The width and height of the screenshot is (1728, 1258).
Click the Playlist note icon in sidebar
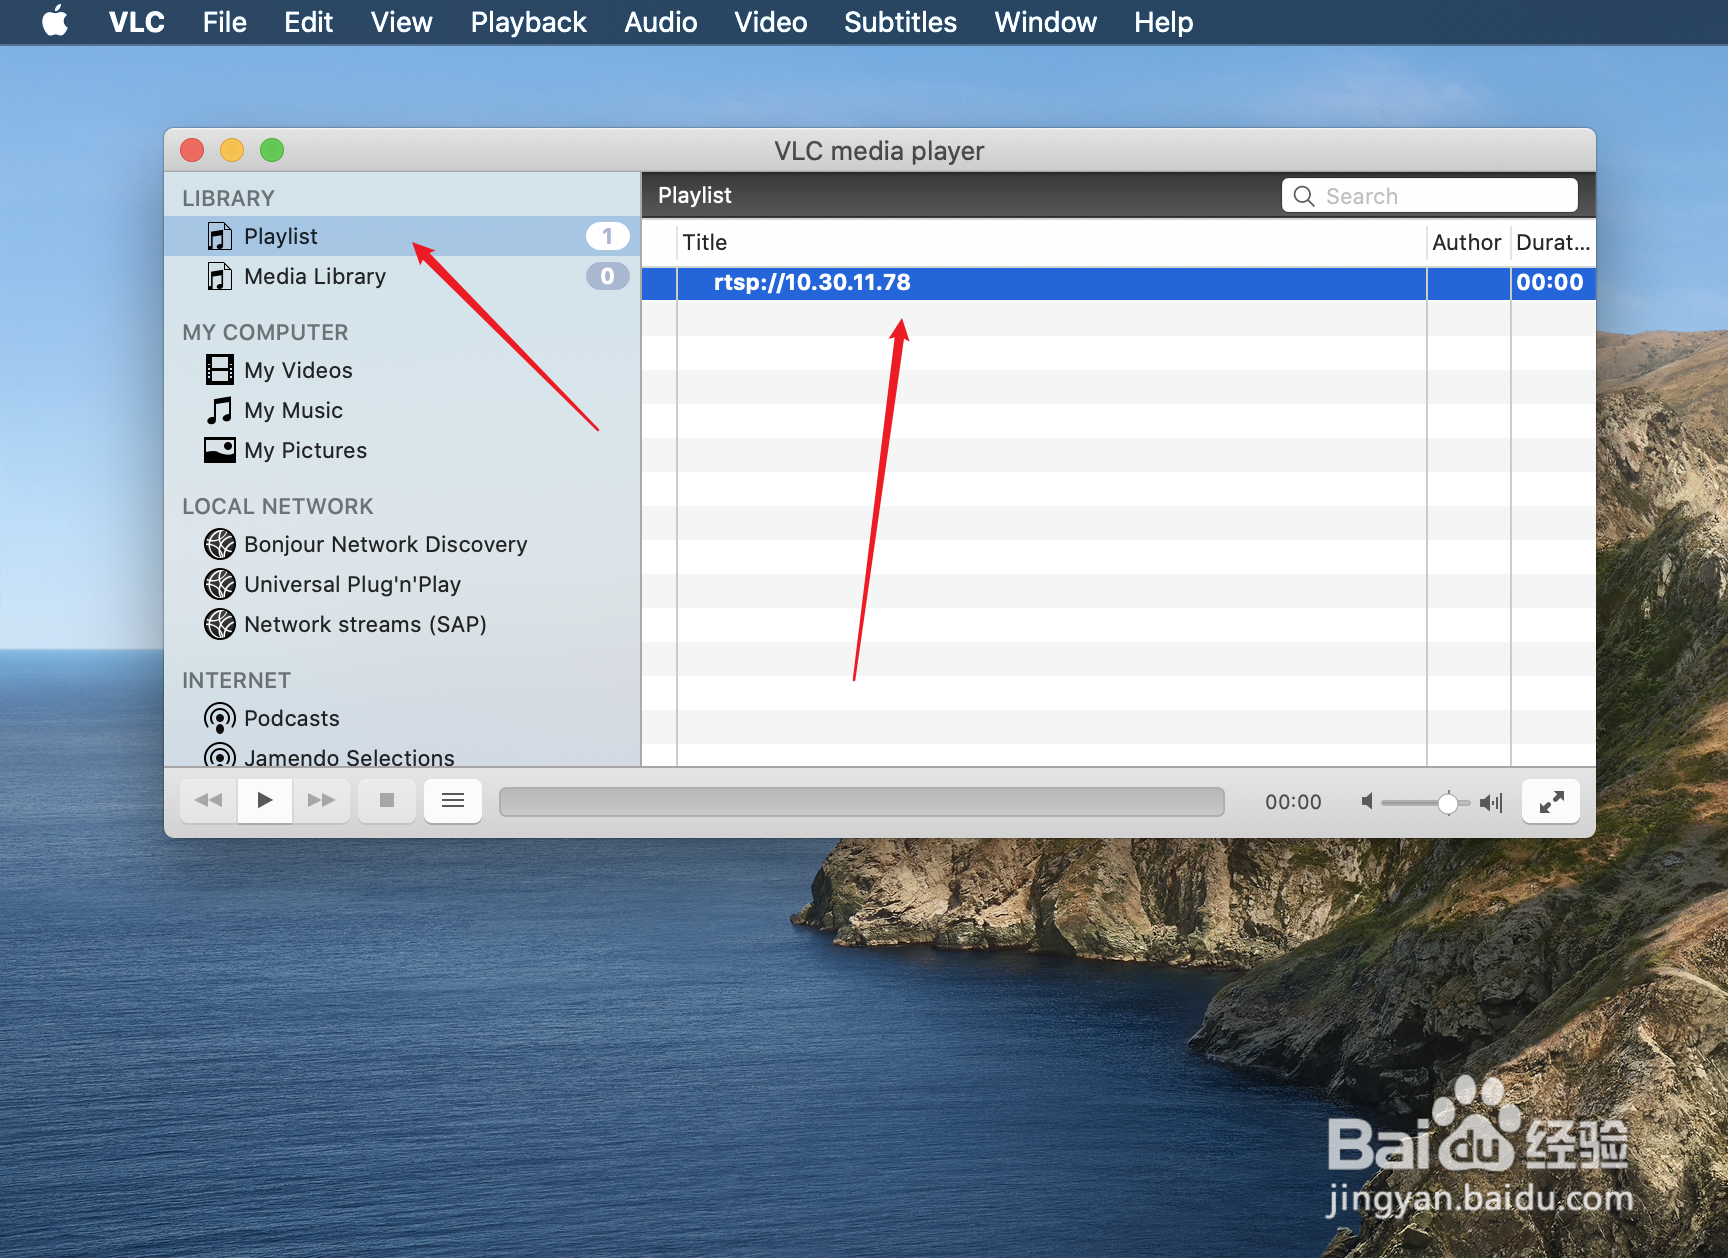(219, 236)
